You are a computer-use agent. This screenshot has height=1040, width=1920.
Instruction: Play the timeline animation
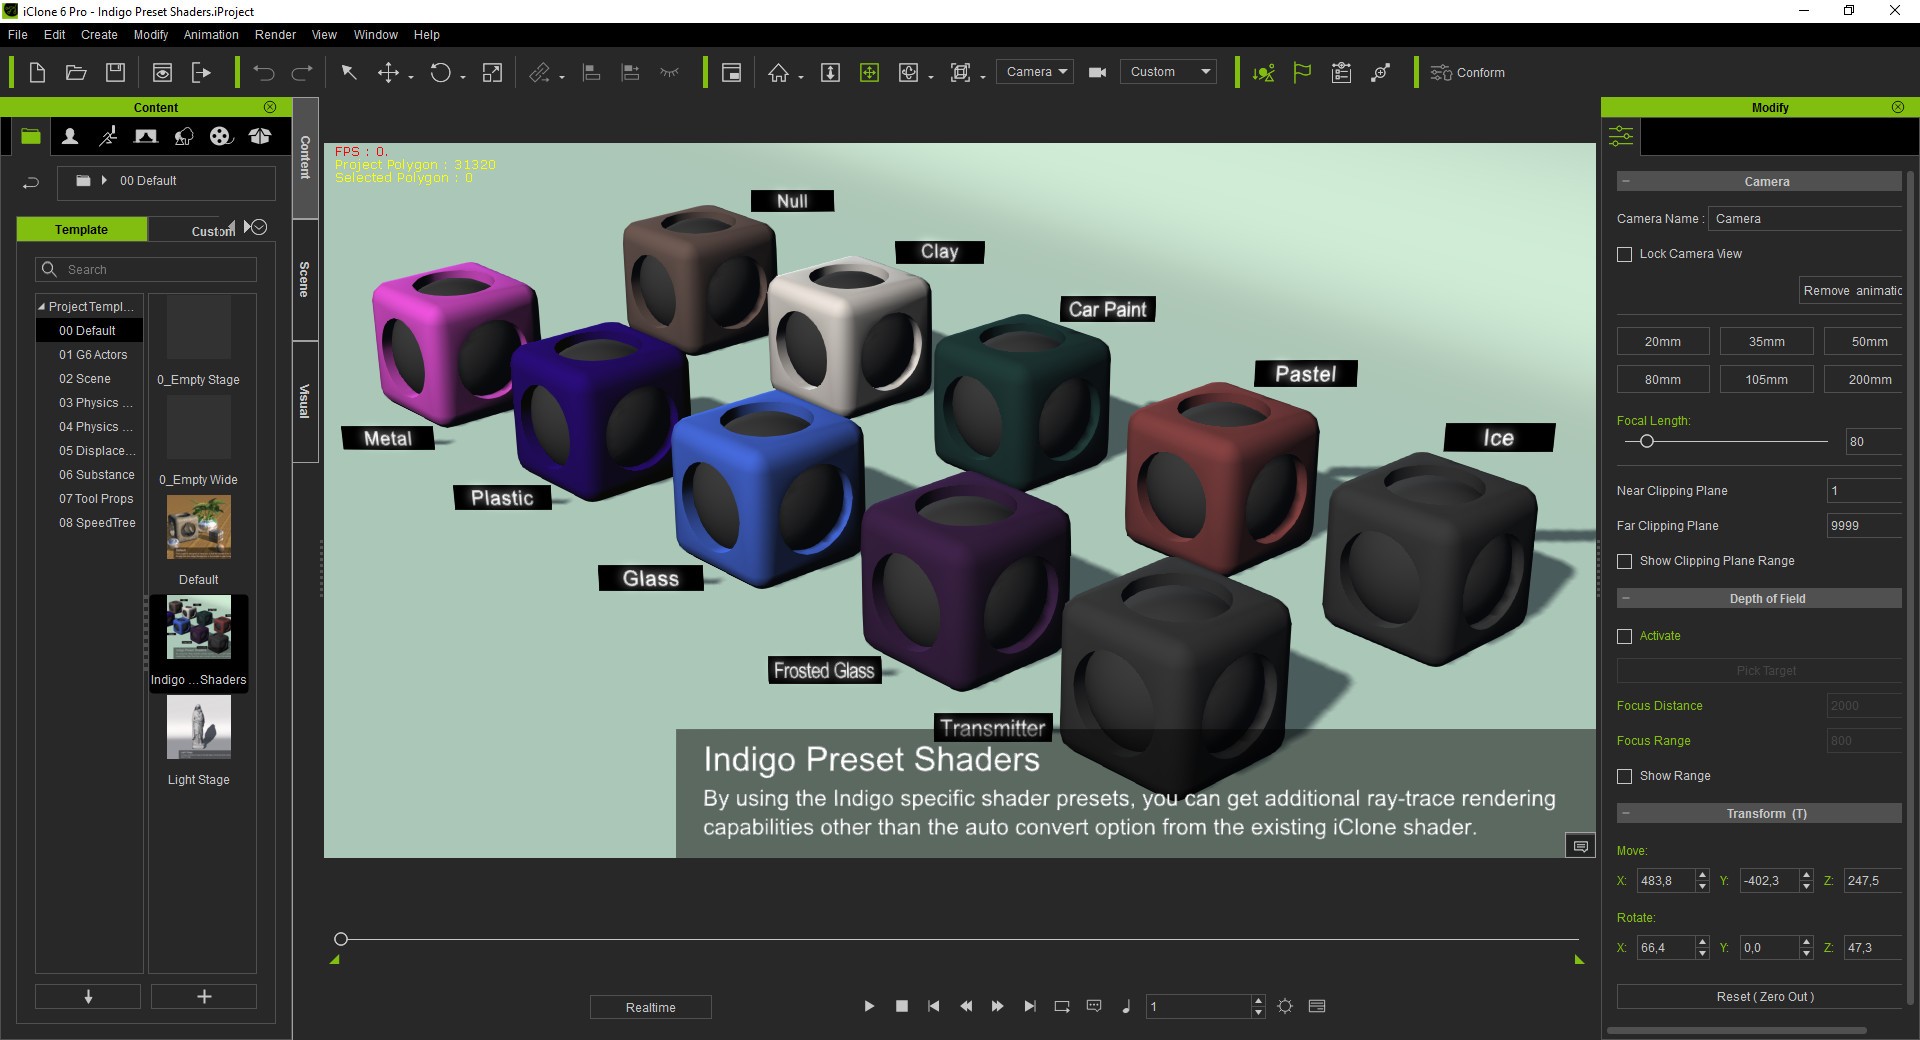pos(869,1006)
